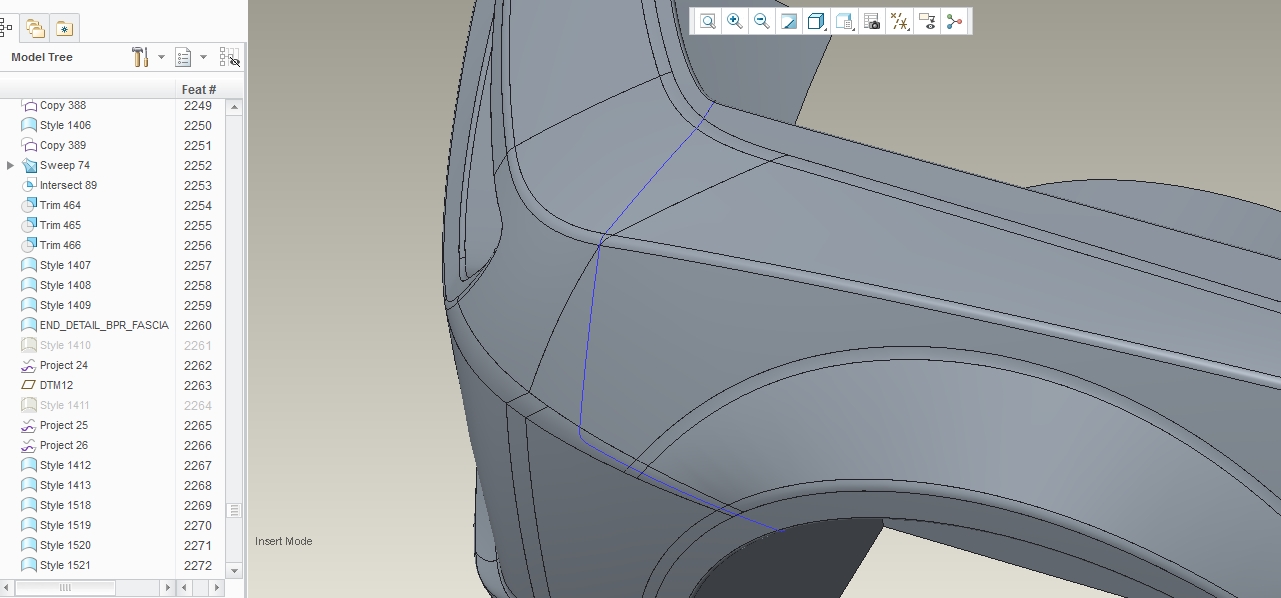Select the Project 26 curve
The width and height of the screenshot is (1281, 598).
coord(64,445)
